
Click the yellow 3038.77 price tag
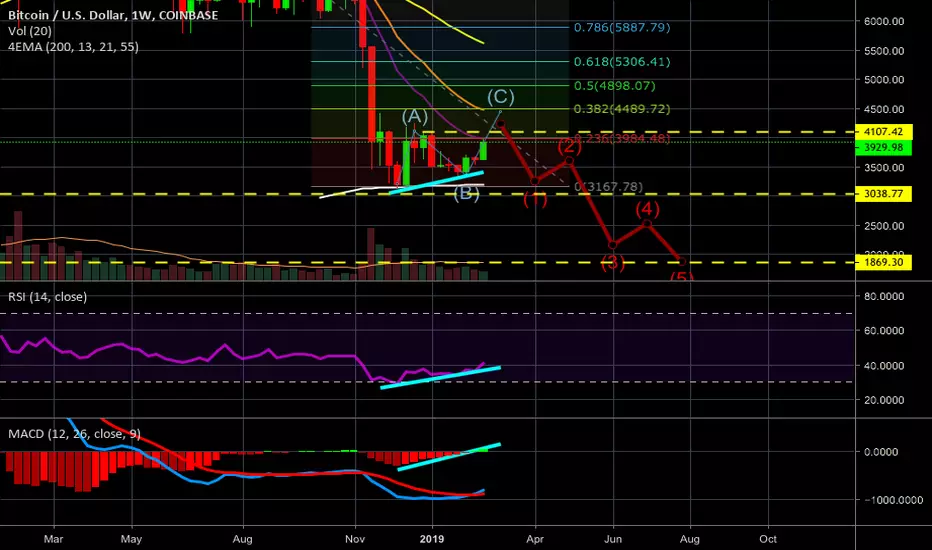click(x=883, y=194)
